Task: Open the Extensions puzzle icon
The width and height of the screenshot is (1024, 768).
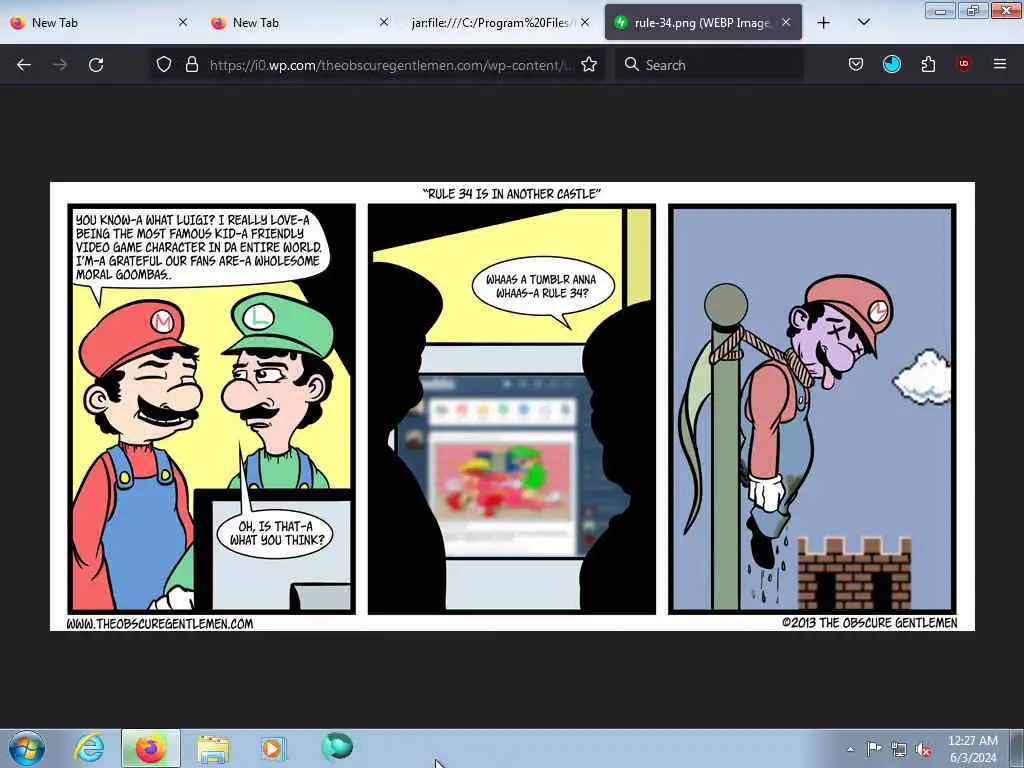Action: 928,64
